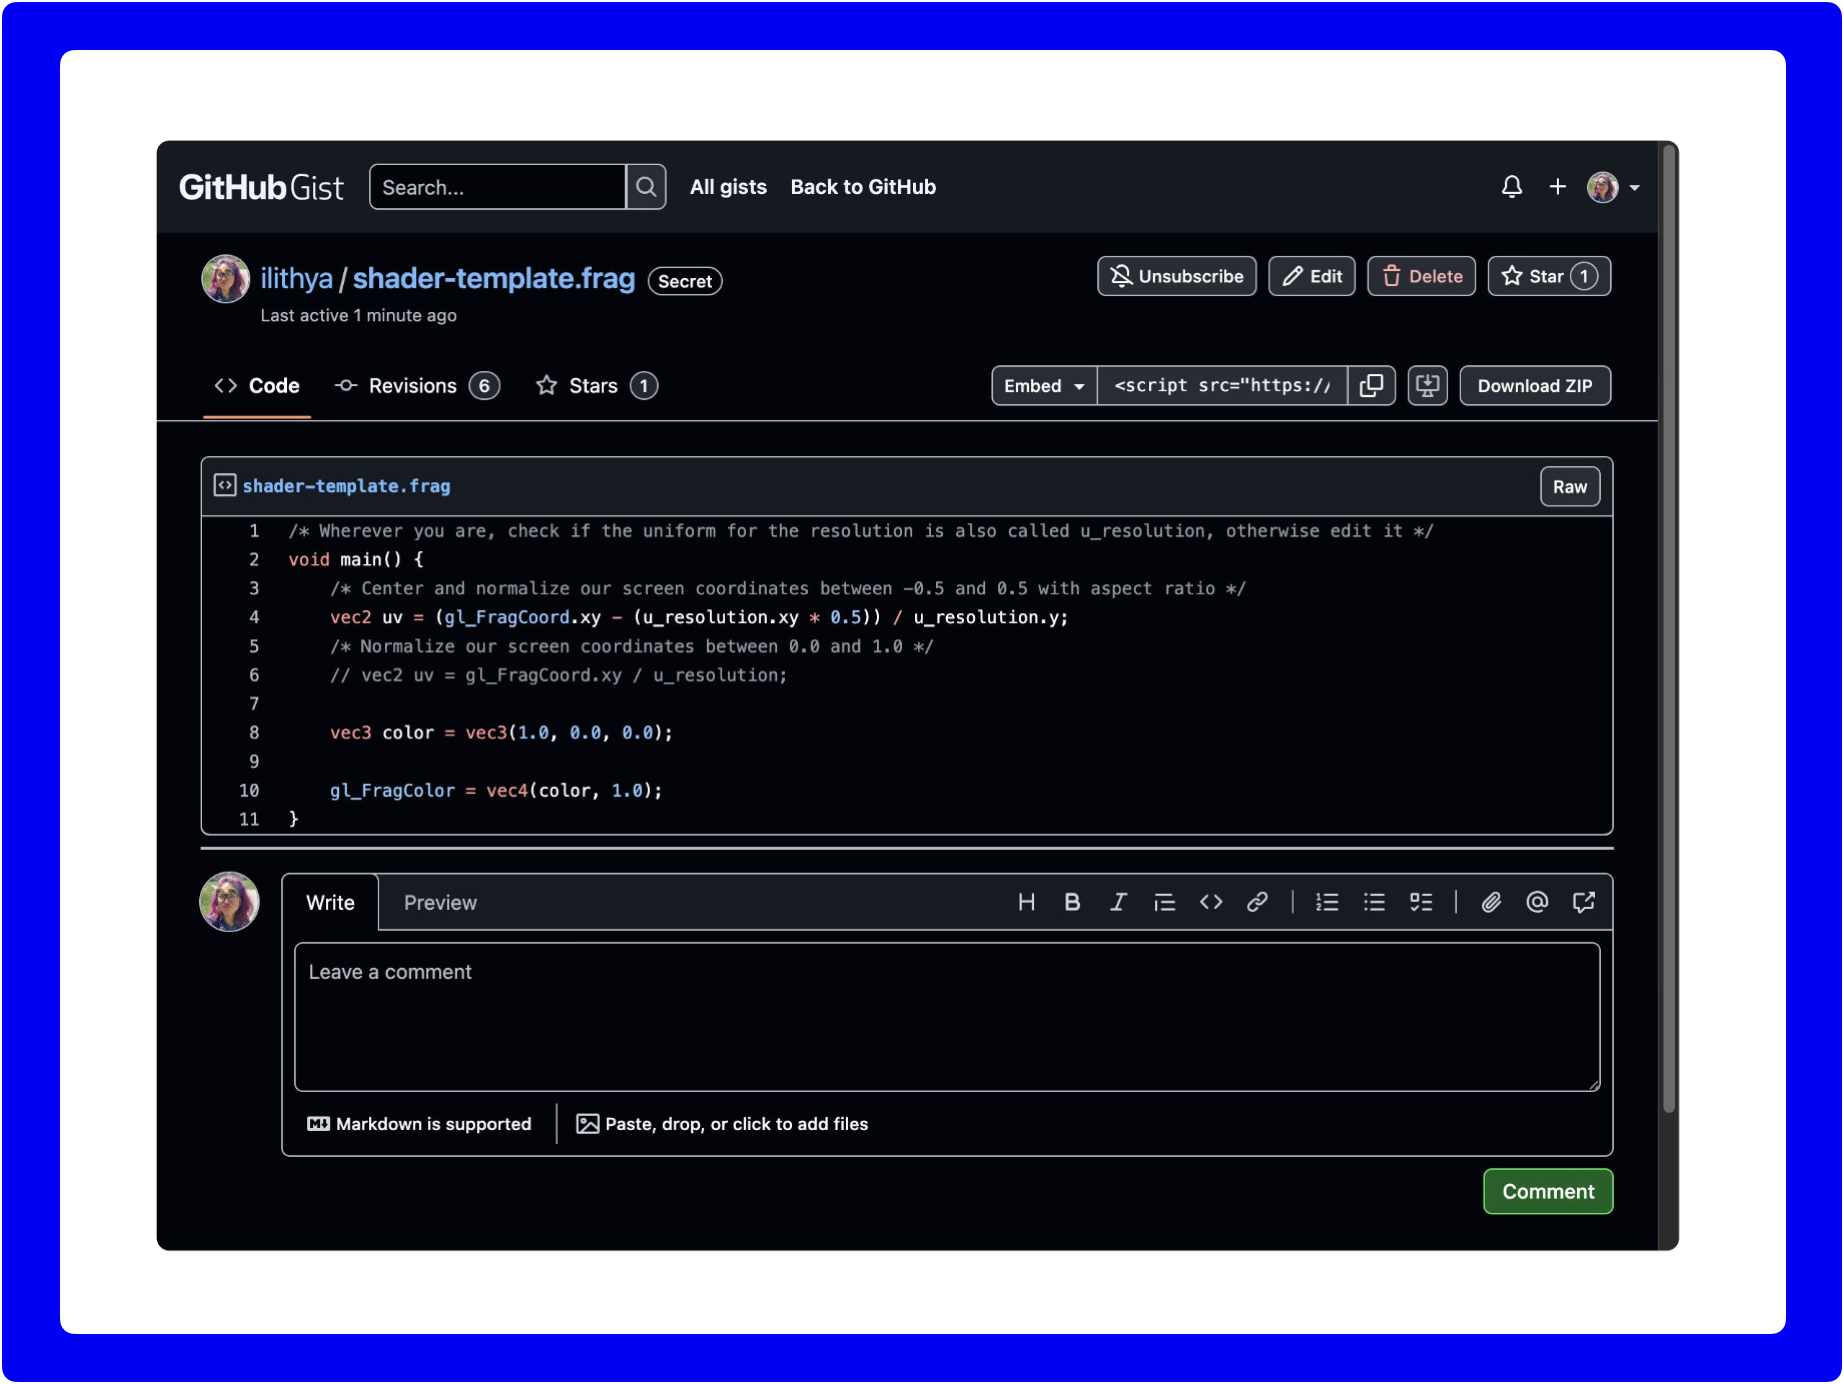Screen dimensions: 1844x1384
Task: Click the avatar beside the comment box
Action: click(x=229, y=901)
